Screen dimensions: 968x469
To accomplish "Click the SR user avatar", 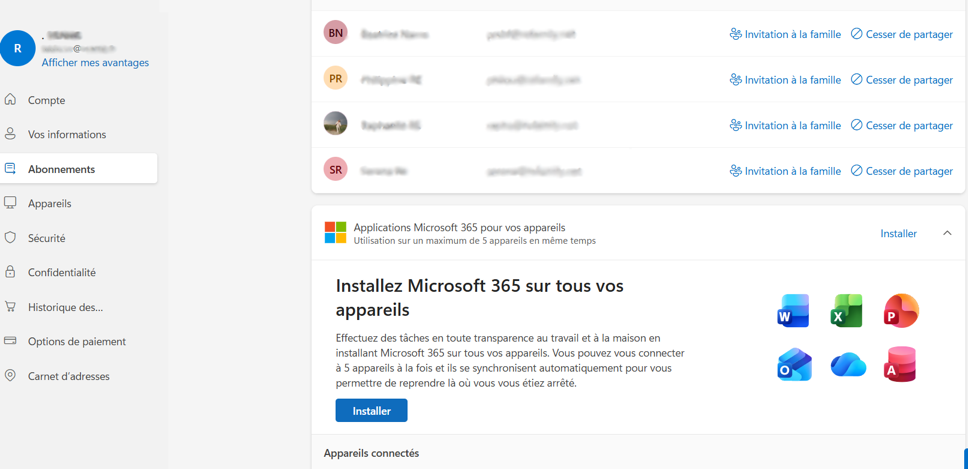I will (335, 169).
